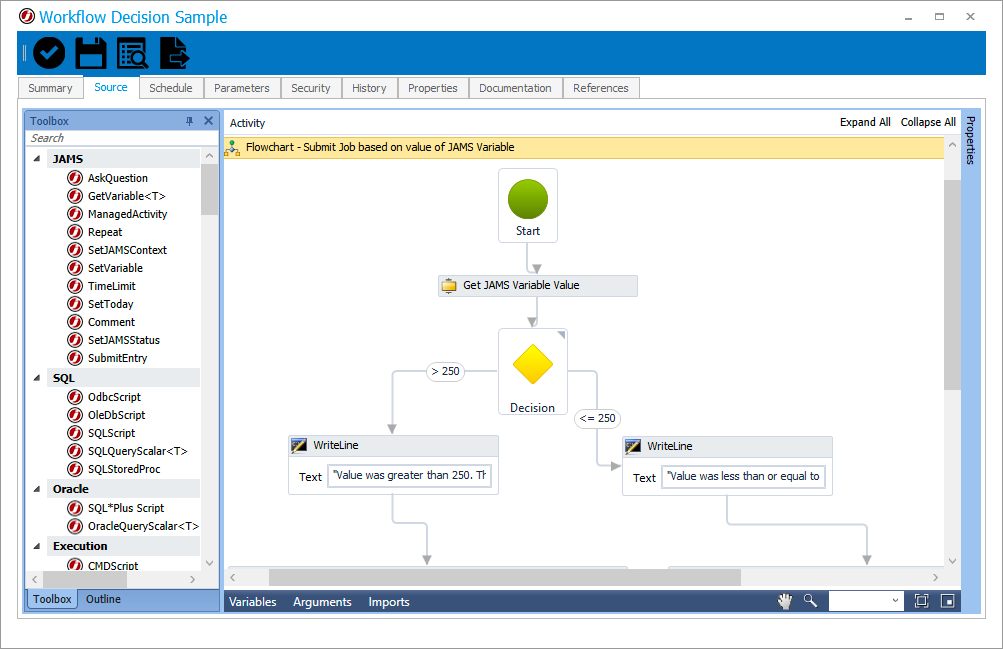Click the magnifier zoom icon

coord(810,601)
